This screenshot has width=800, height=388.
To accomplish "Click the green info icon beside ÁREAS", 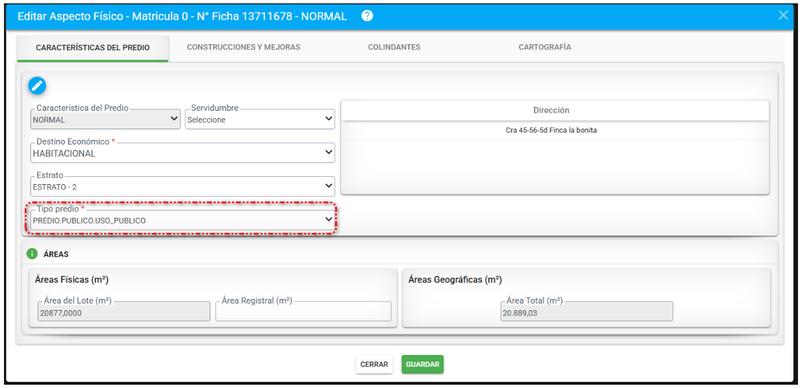I will tap(32, 254).
